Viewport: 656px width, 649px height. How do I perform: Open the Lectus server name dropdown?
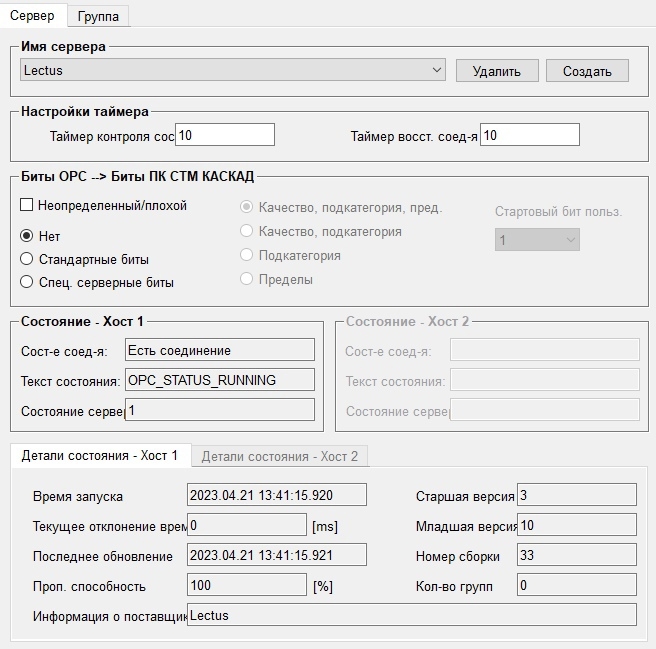[x=233, y=70]
